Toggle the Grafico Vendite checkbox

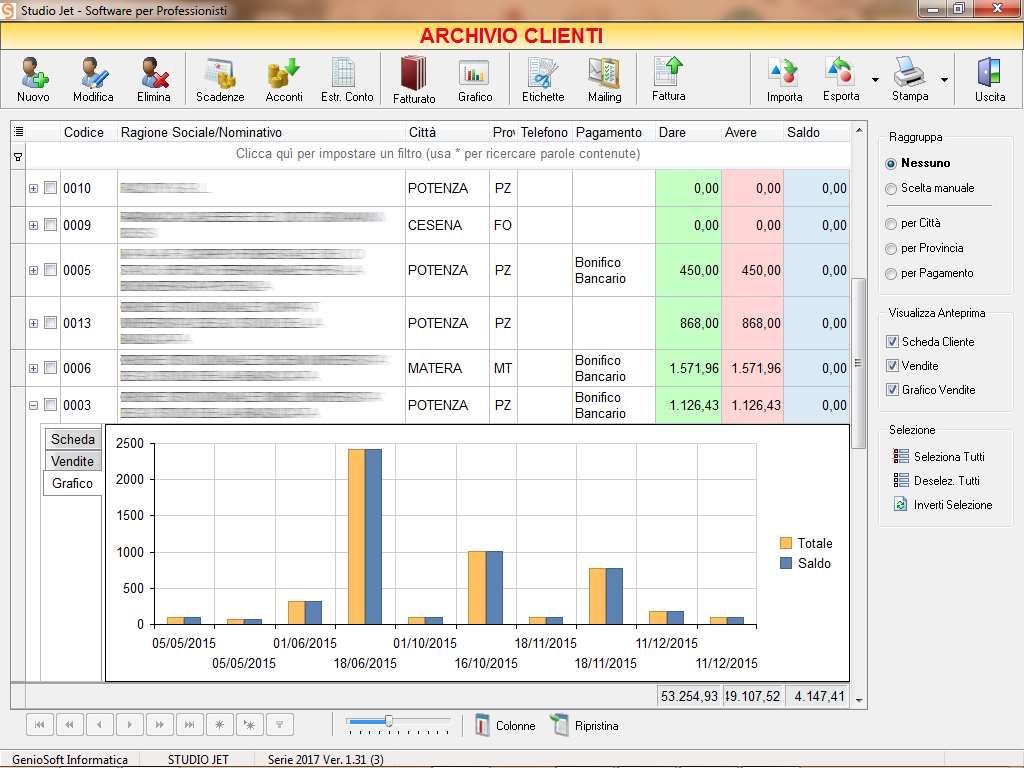(892, 390)
